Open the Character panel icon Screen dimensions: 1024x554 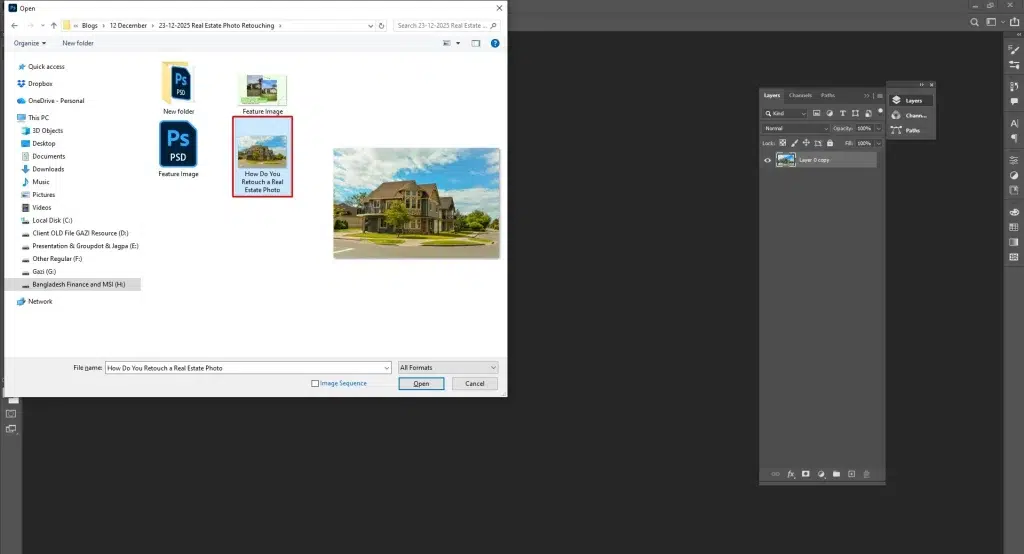click(x=1014, y=123)
